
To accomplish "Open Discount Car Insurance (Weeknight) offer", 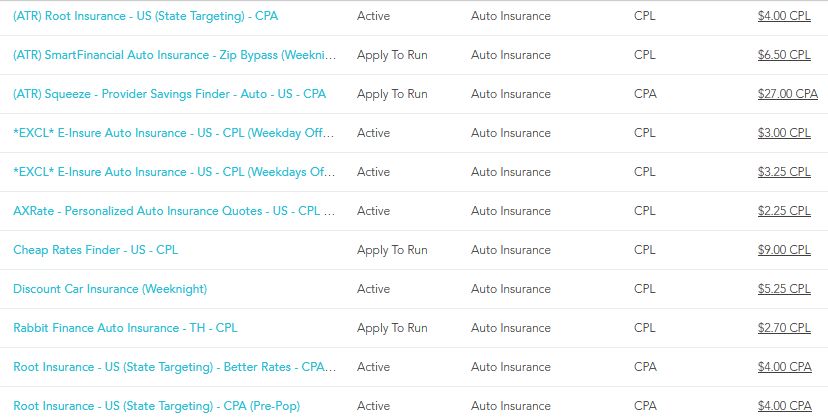I will (110, 289).
